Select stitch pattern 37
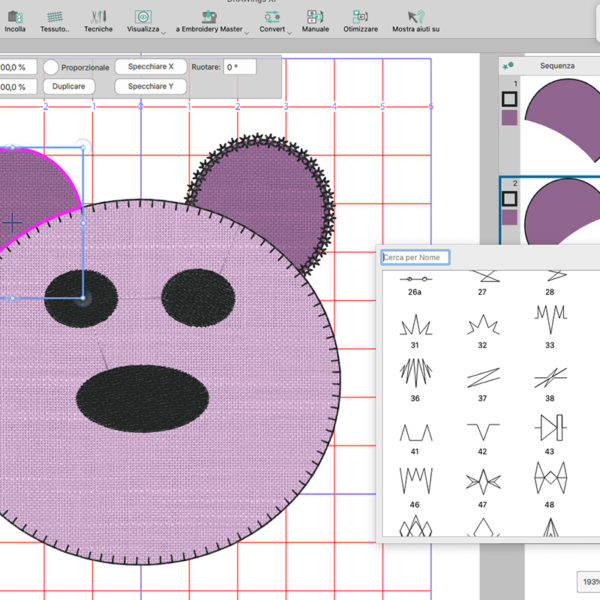The width and height of the screenshot is (600, 600). 483,384
